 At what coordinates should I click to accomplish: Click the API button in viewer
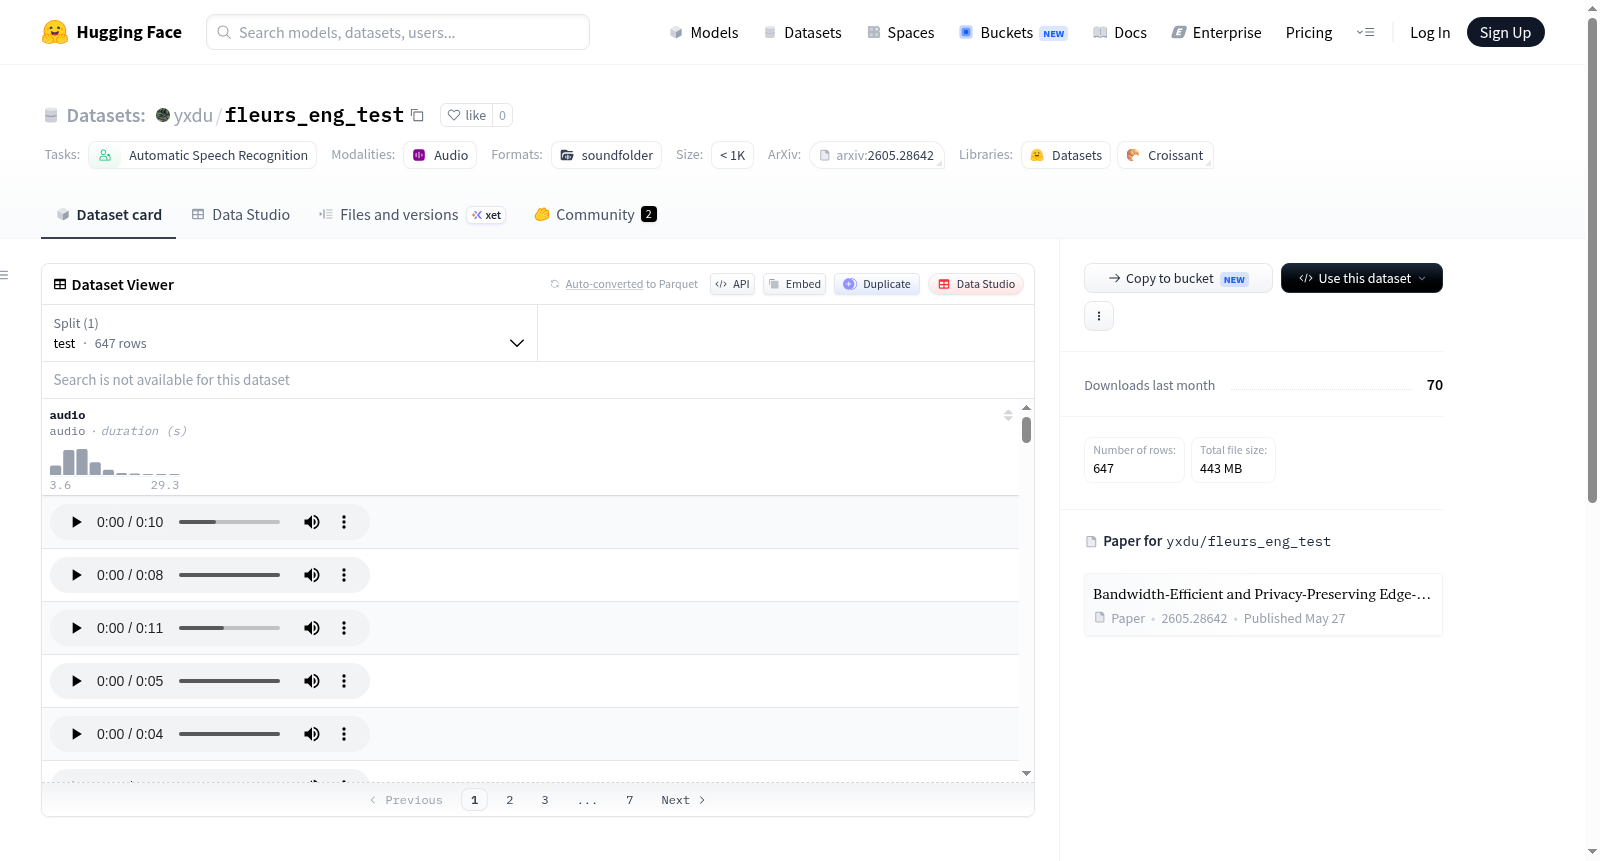click(x=732, y=284)
